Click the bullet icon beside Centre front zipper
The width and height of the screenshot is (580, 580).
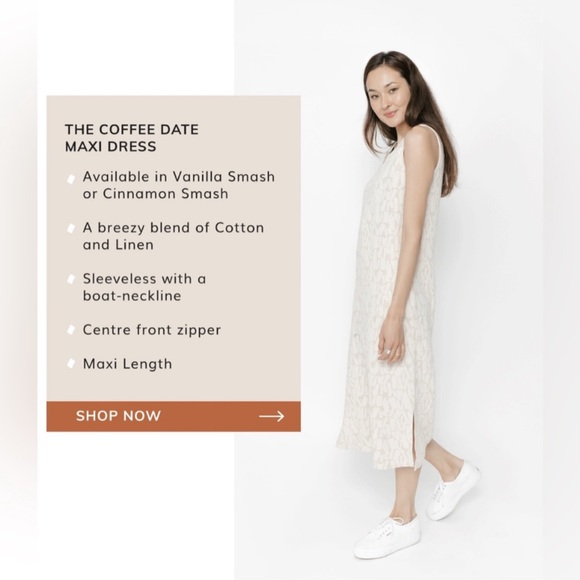pos(71,329)
